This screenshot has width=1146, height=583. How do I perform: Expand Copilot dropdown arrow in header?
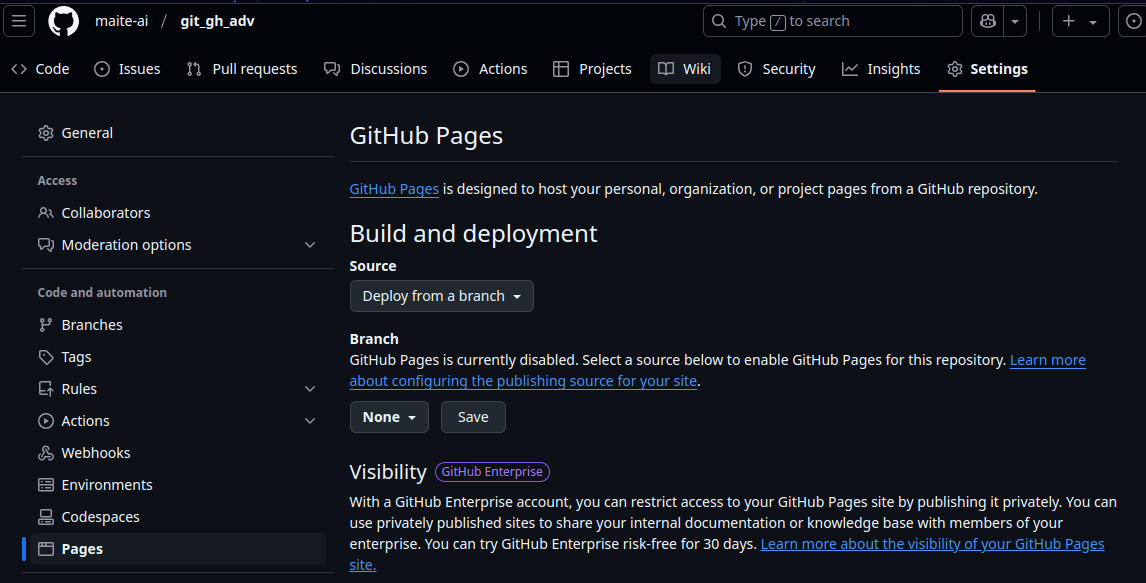pyautogui.click(x=1015, y=21)
